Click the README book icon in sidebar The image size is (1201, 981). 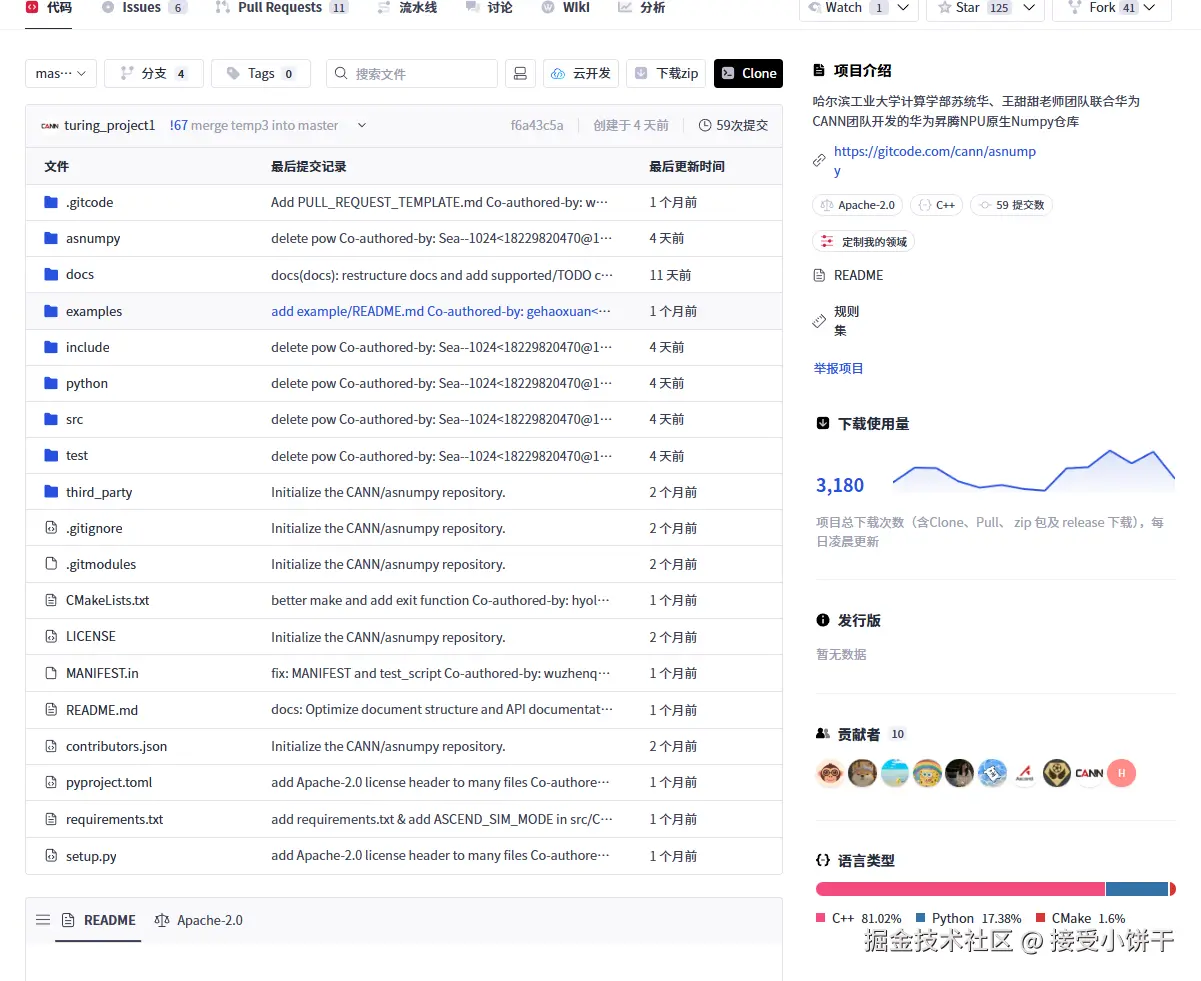click(820, 275)
